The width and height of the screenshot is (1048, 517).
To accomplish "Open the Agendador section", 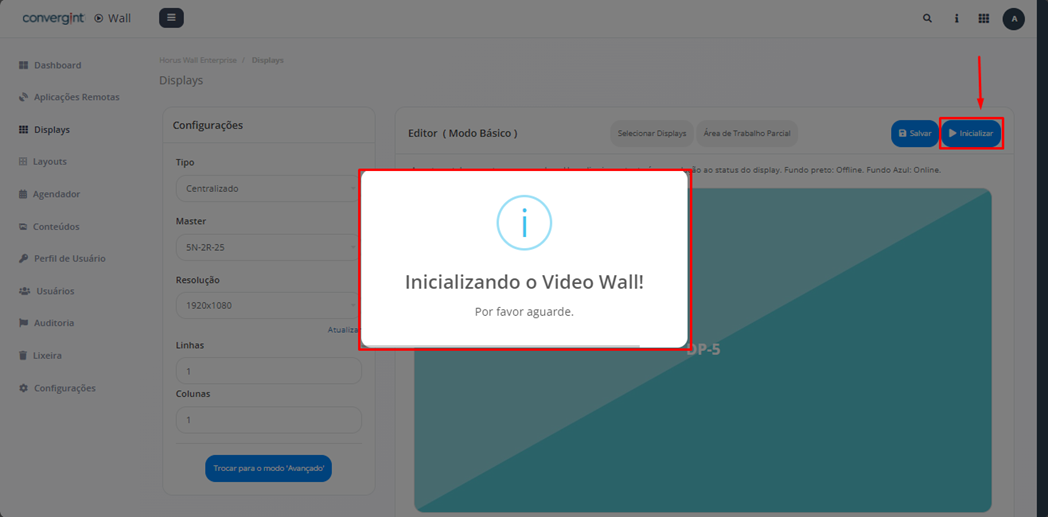I will click(56, 194).
